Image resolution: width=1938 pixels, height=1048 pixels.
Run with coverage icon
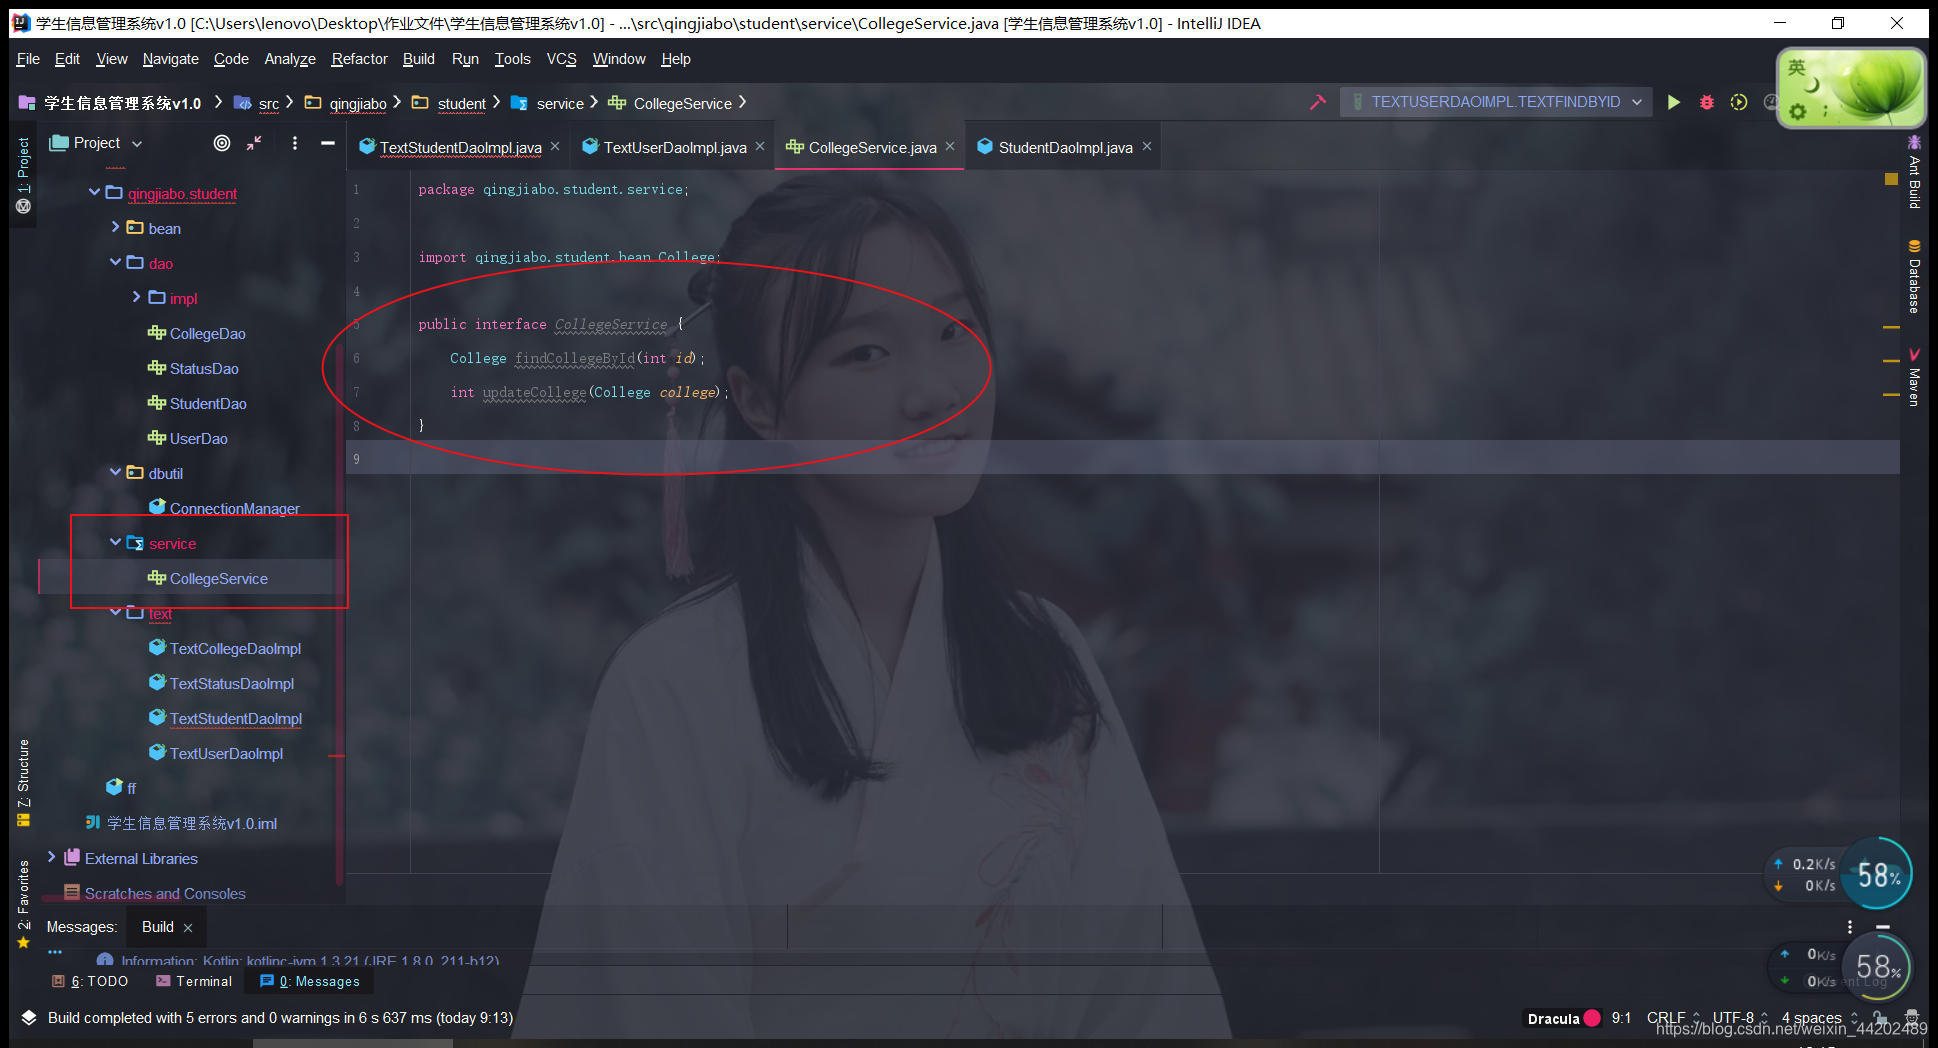click(x=1739, y=102)
